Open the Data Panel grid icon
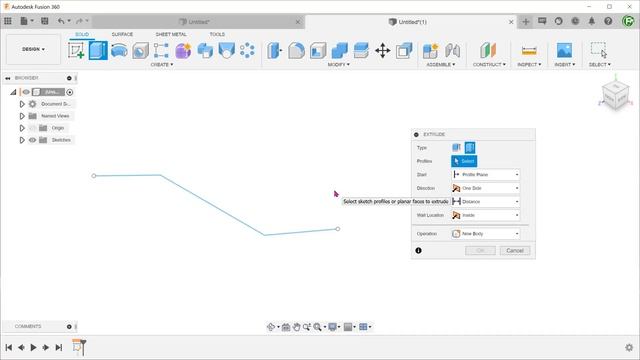The image size is (640, 360). [x=8, y=21]
